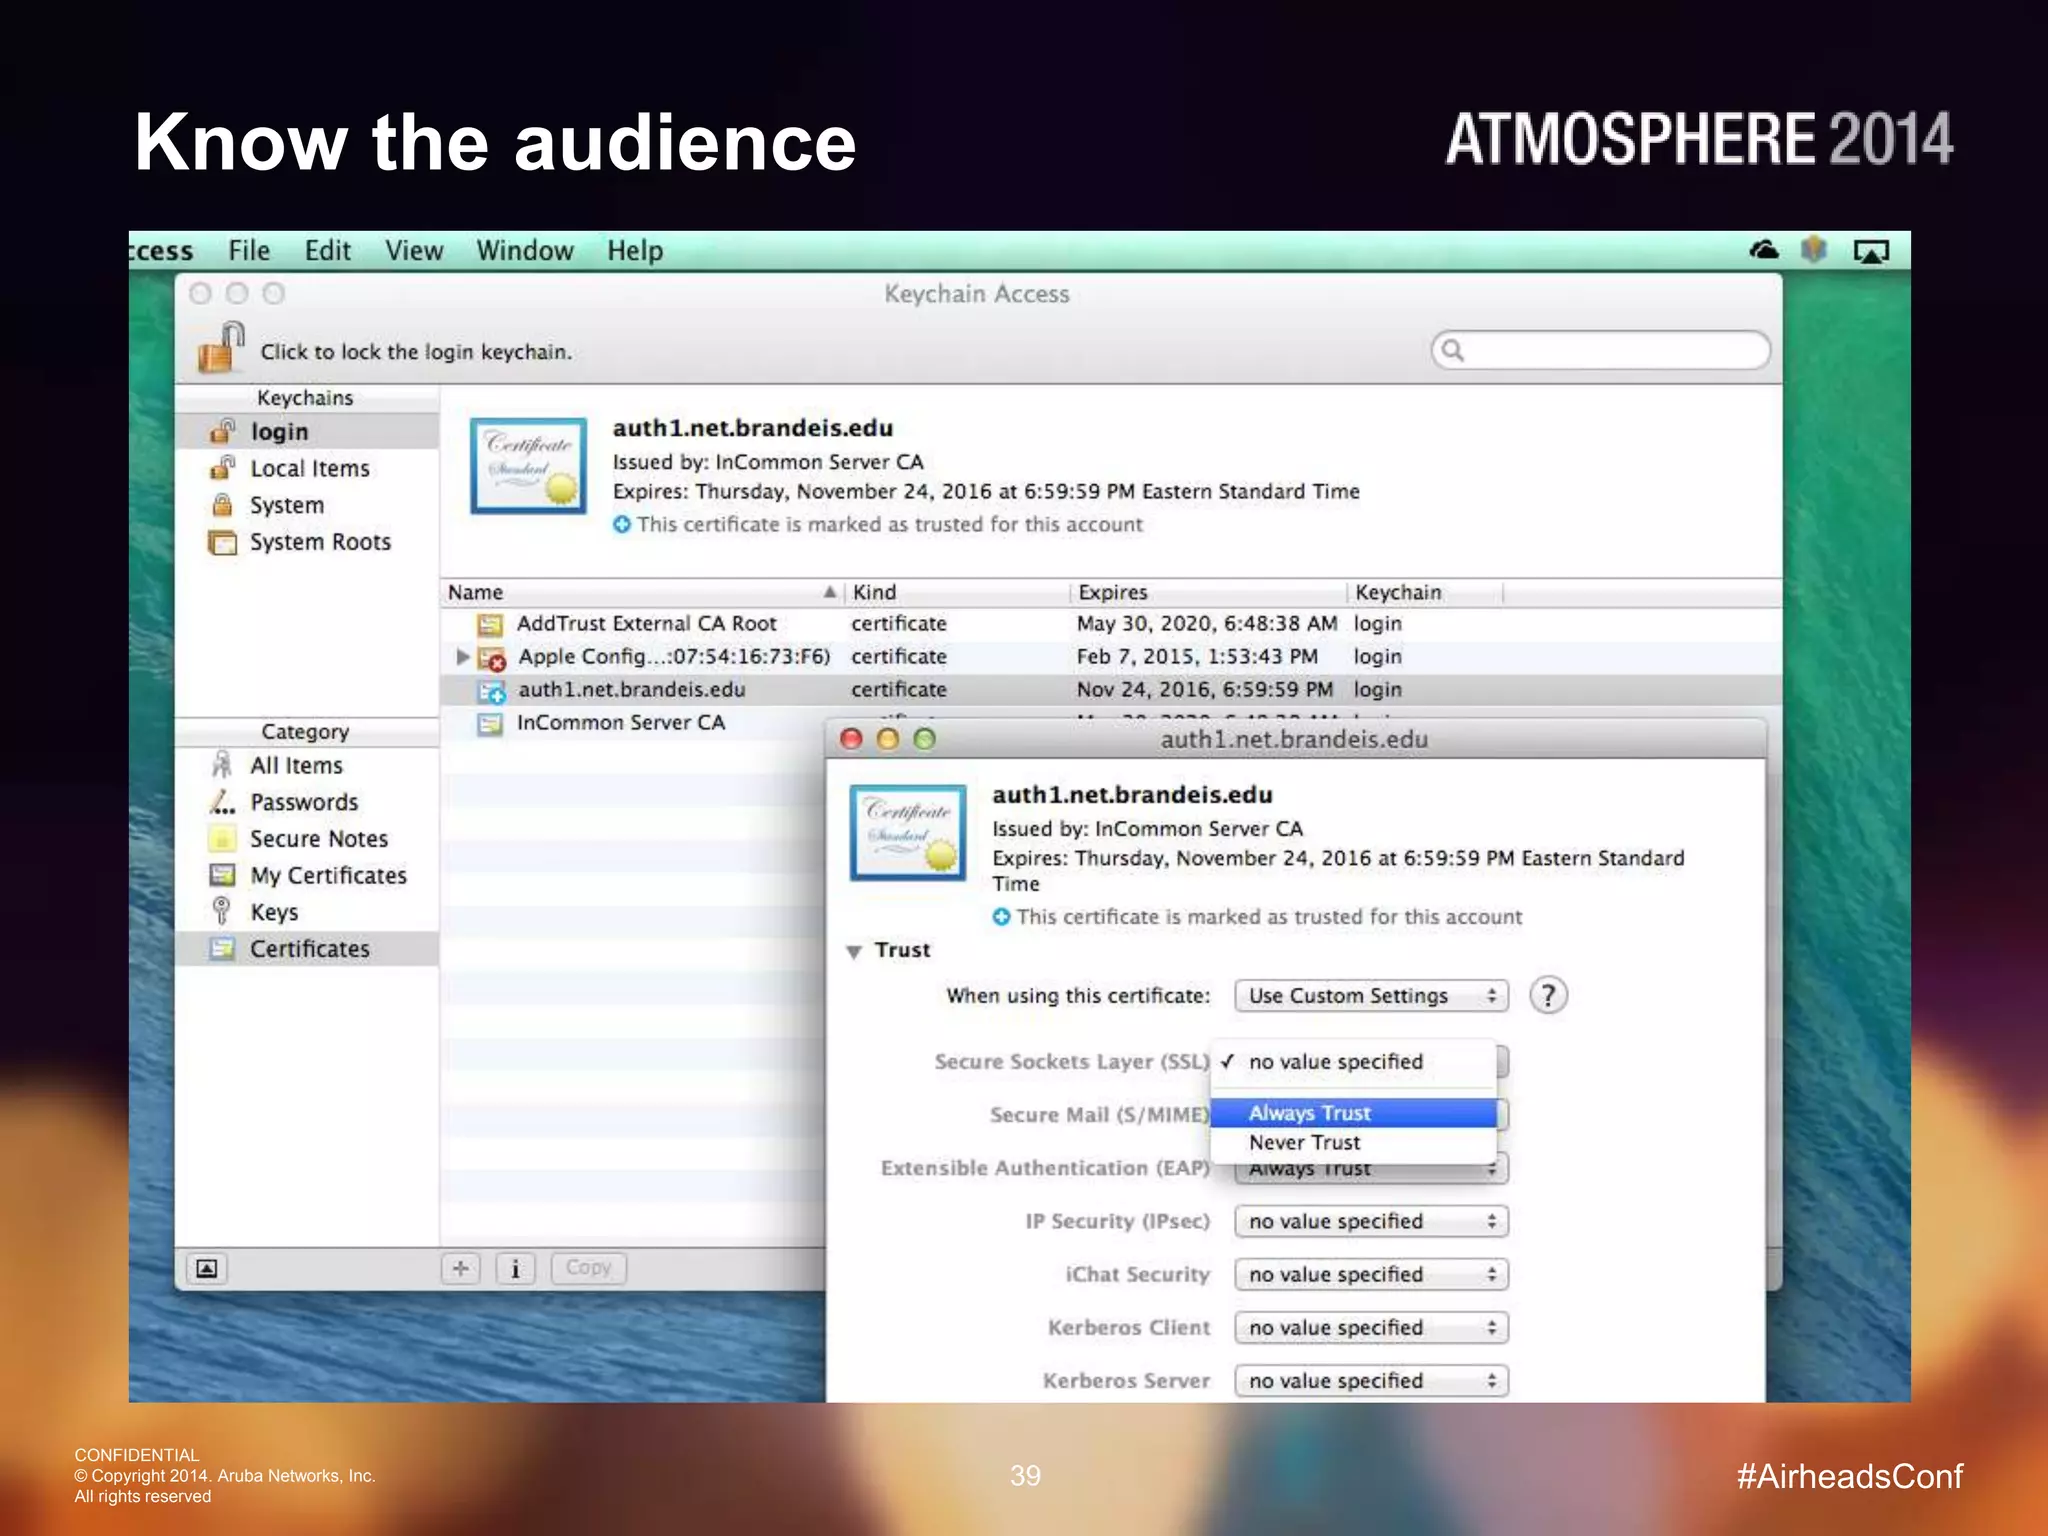Show the Keys category

point(307,912)
